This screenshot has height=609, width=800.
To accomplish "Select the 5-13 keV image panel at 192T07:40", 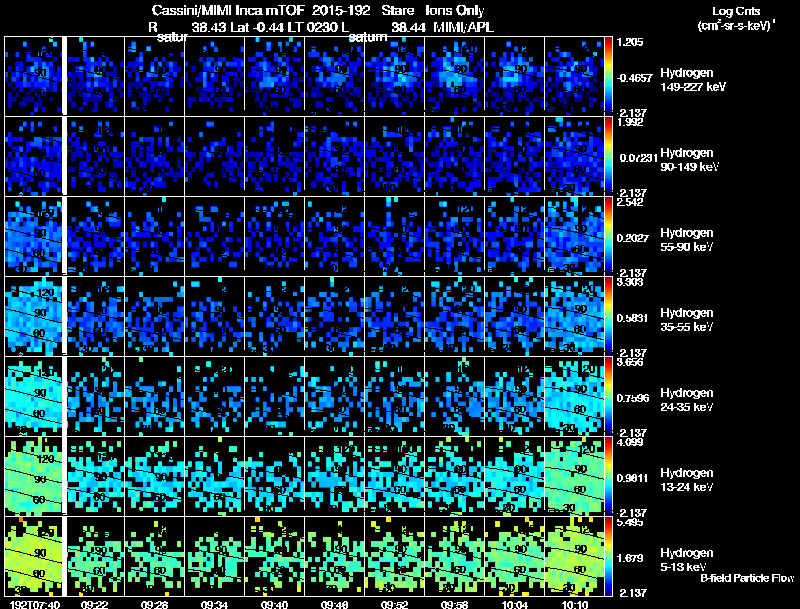I will (33, 556).
